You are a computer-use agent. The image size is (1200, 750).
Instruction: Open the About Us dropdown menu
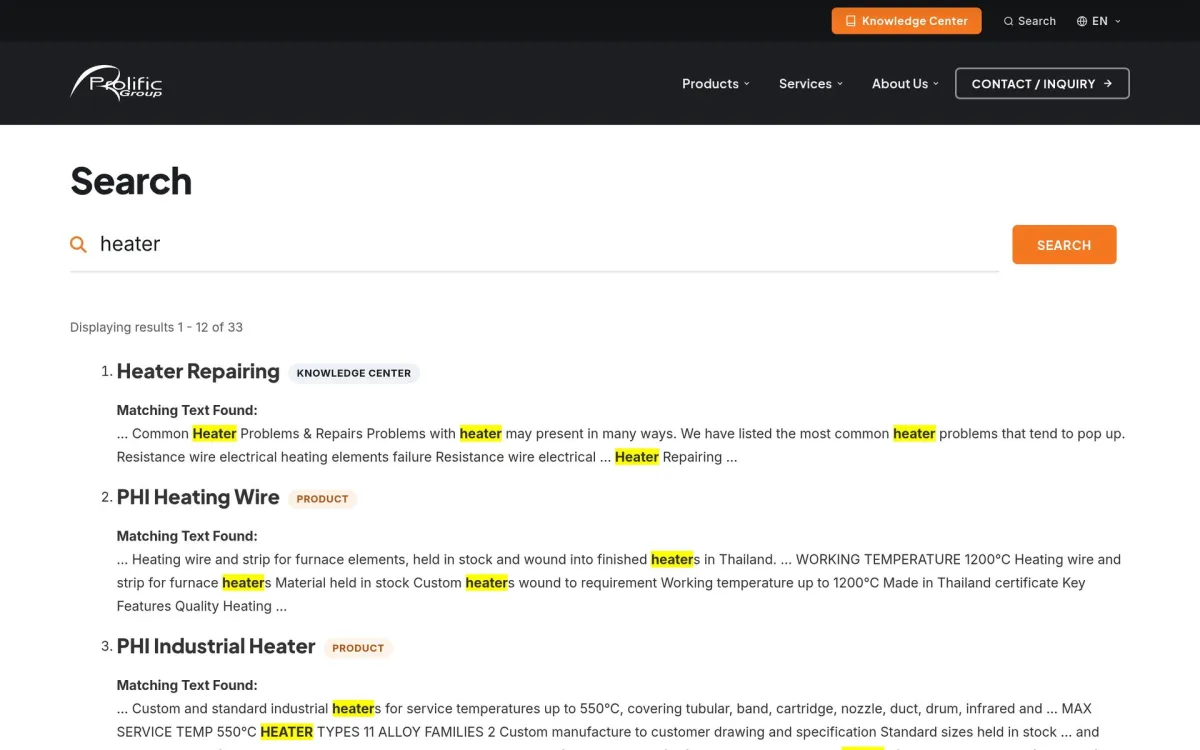(905, 84)
